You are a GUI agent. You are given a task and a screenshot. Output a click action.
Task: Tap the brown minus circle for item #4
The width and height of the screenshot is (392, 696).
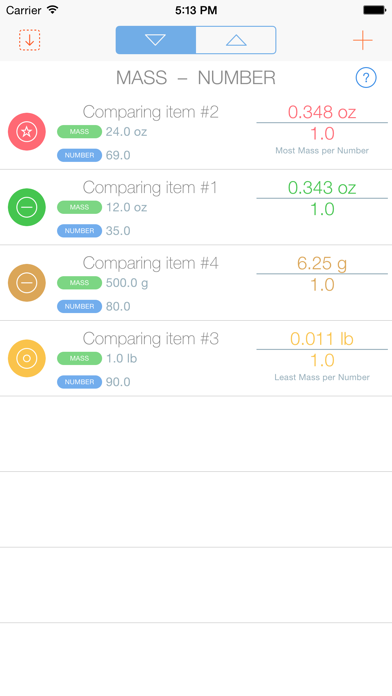(x=27, y=283)
